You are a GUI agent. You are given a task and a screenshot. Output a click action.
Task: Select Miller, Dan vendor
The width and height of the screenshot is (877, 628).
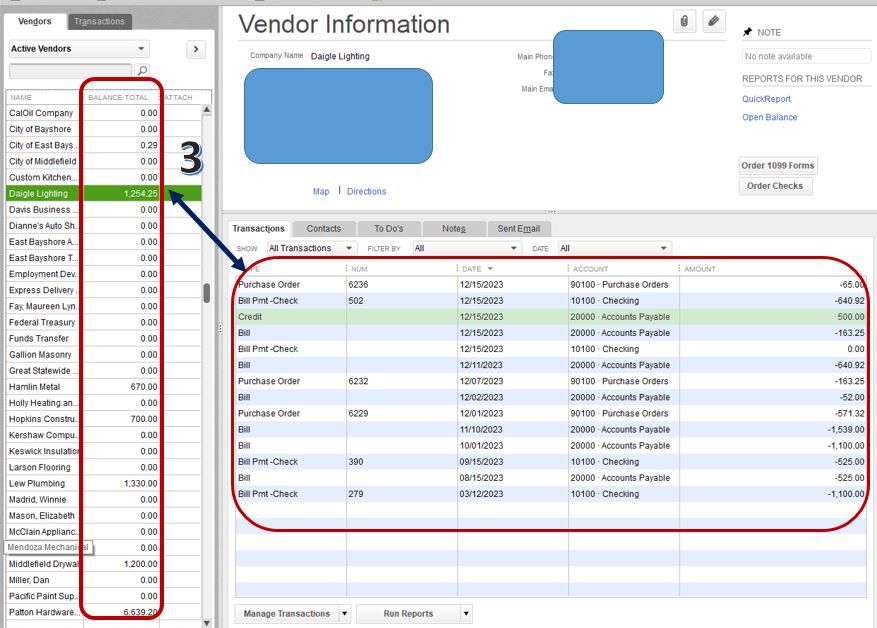click(103, 580)
